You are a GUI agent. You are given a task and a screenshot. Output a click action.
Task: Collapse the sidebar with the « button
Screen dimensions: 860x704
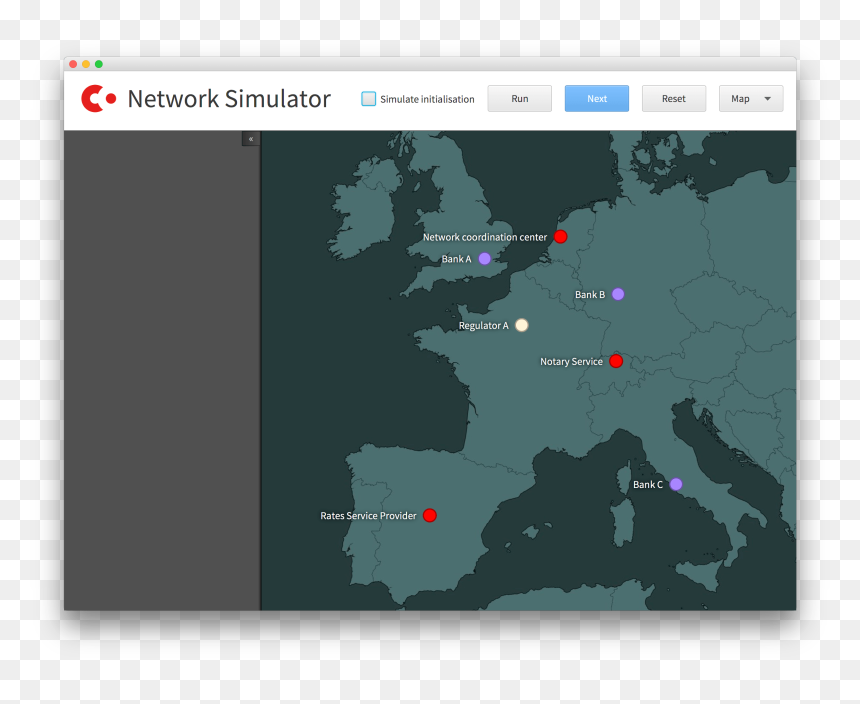click(251, 139)
